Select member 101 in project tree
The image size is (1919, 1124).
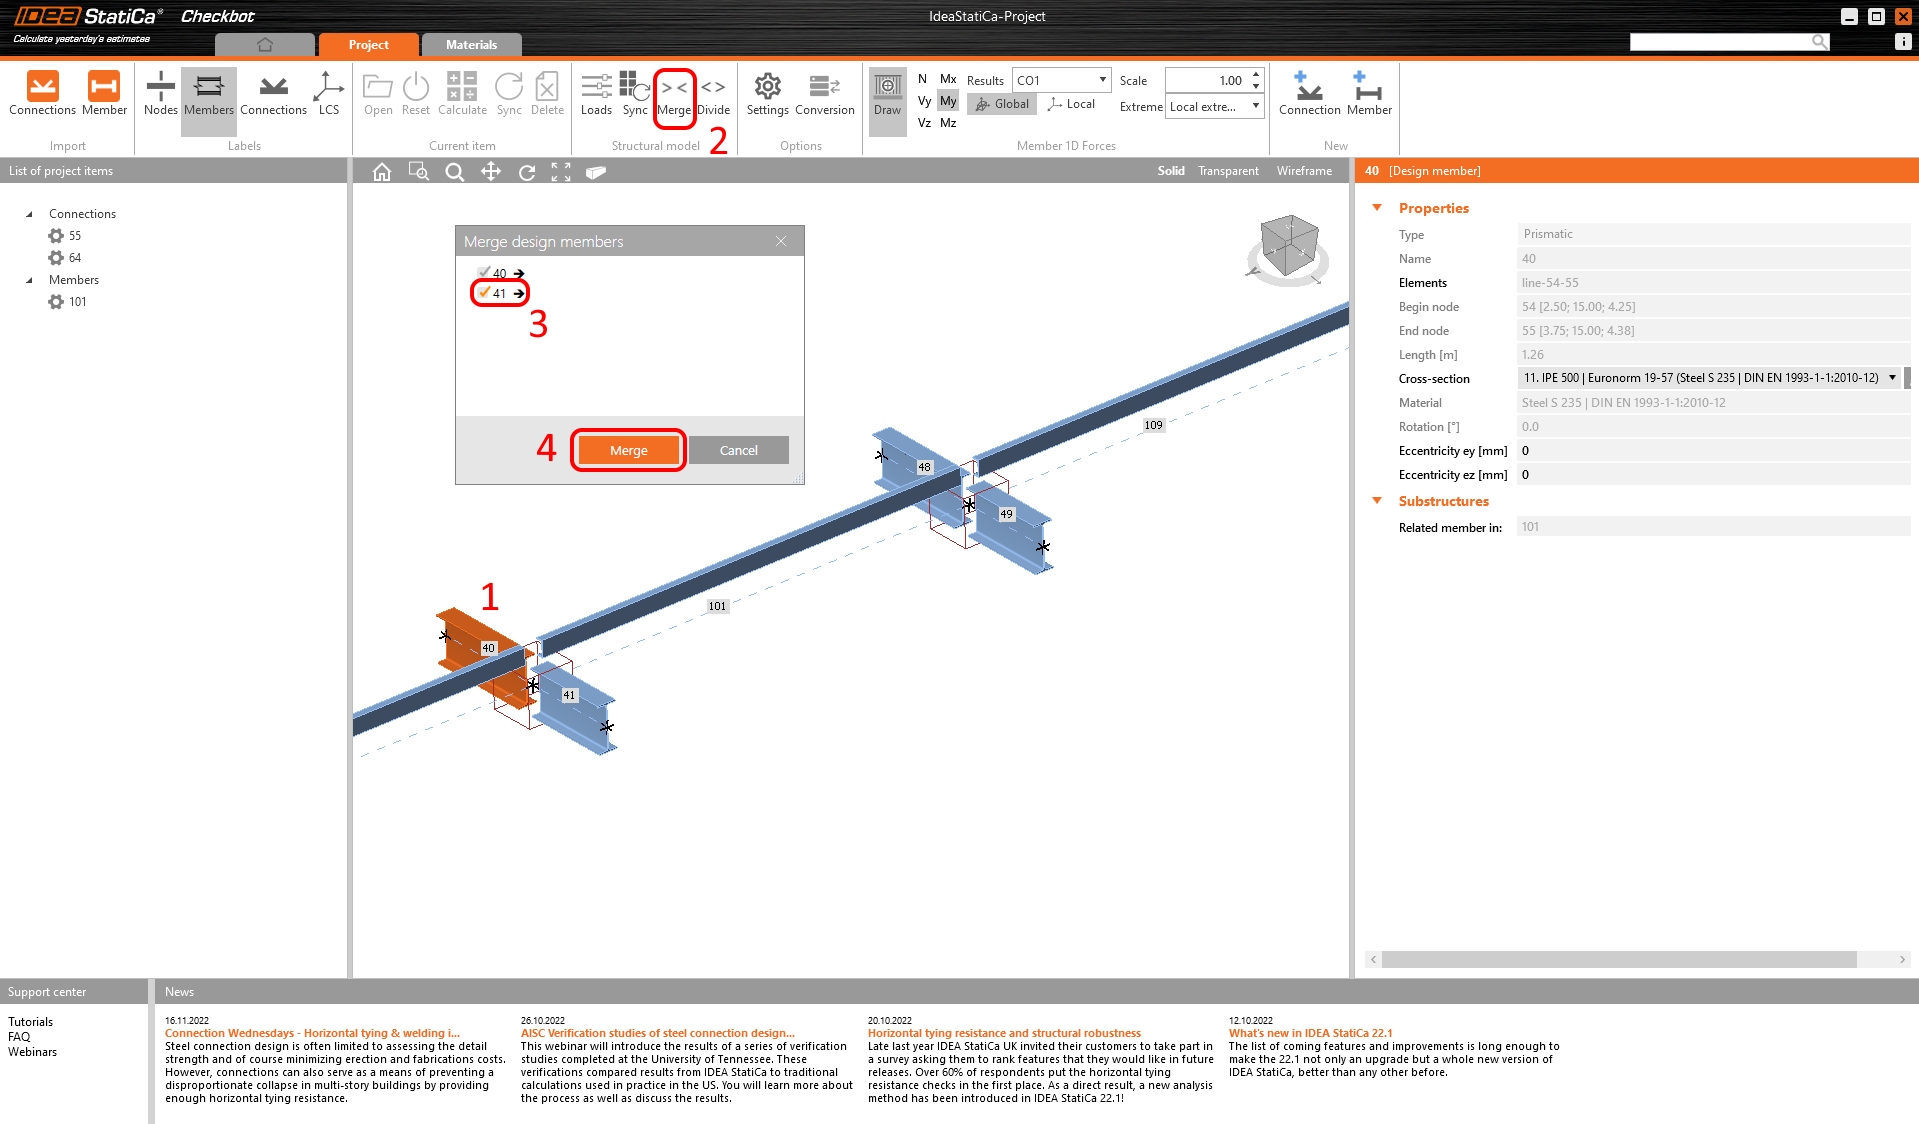68,302
